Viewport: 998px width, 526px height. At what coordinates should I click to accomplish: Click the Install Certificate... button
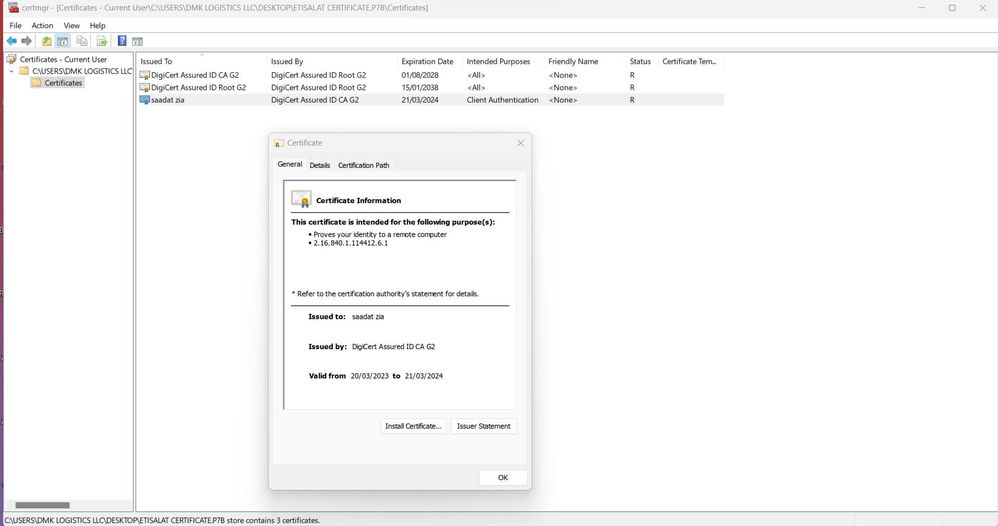pos(413,426)
